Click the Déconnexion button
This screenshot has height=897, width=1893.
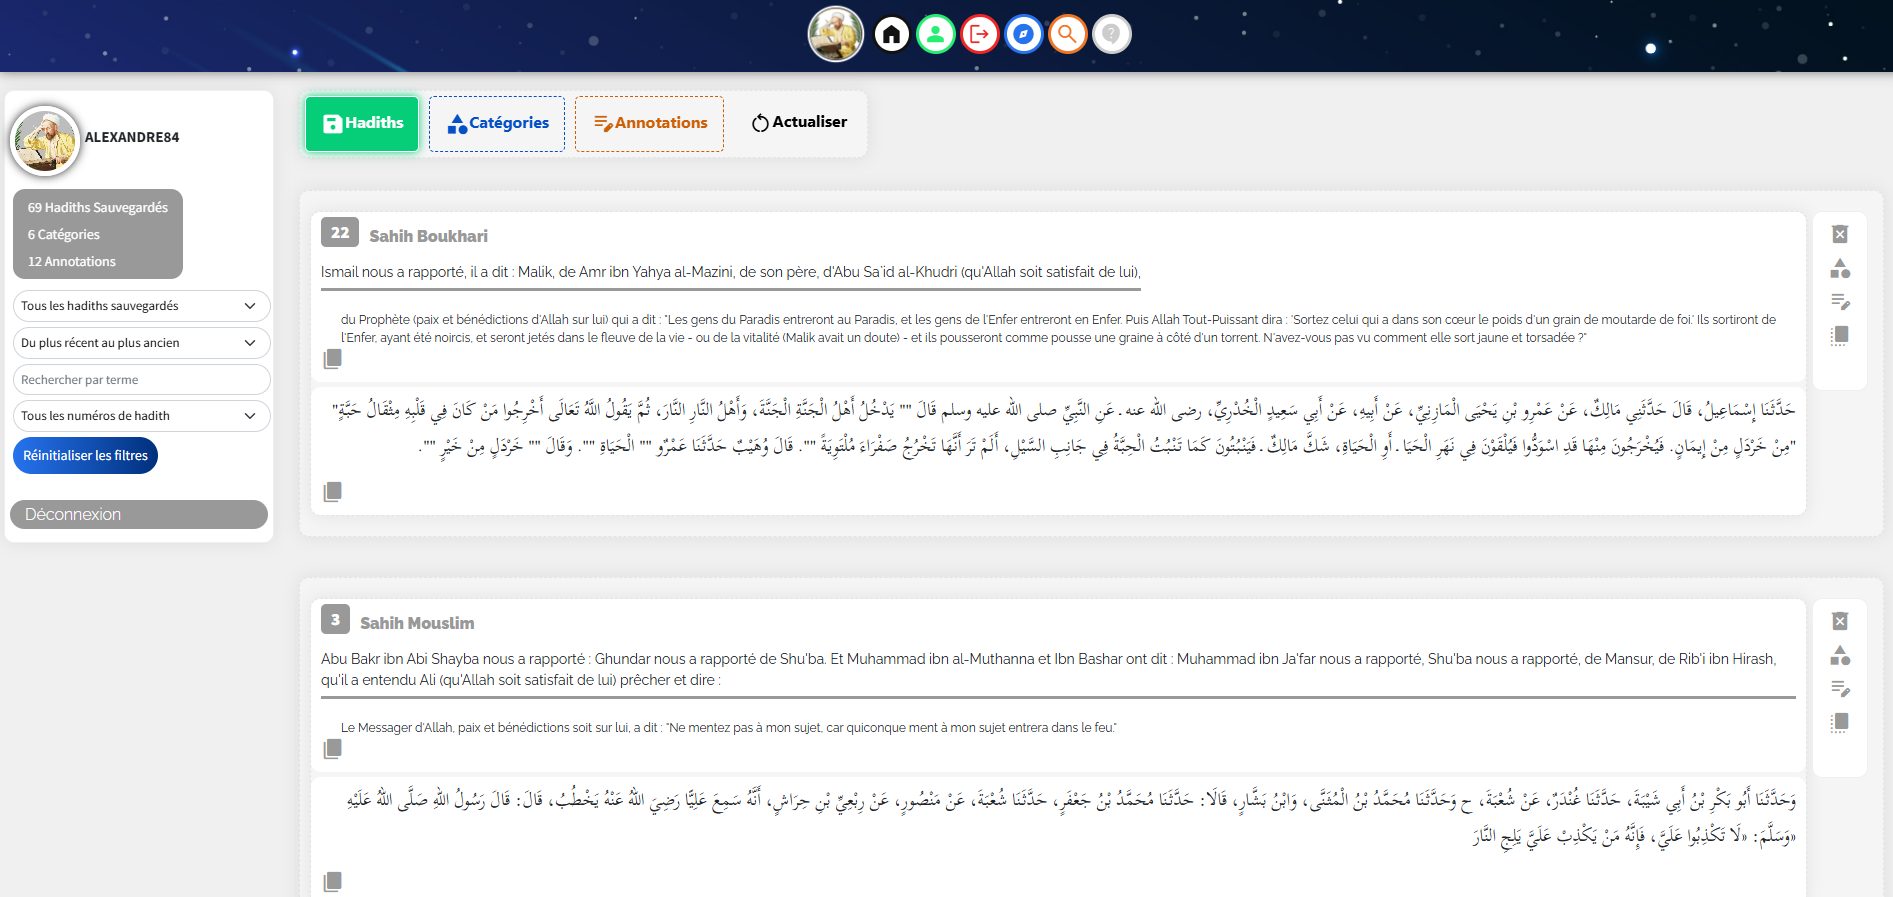click(139, 514)
